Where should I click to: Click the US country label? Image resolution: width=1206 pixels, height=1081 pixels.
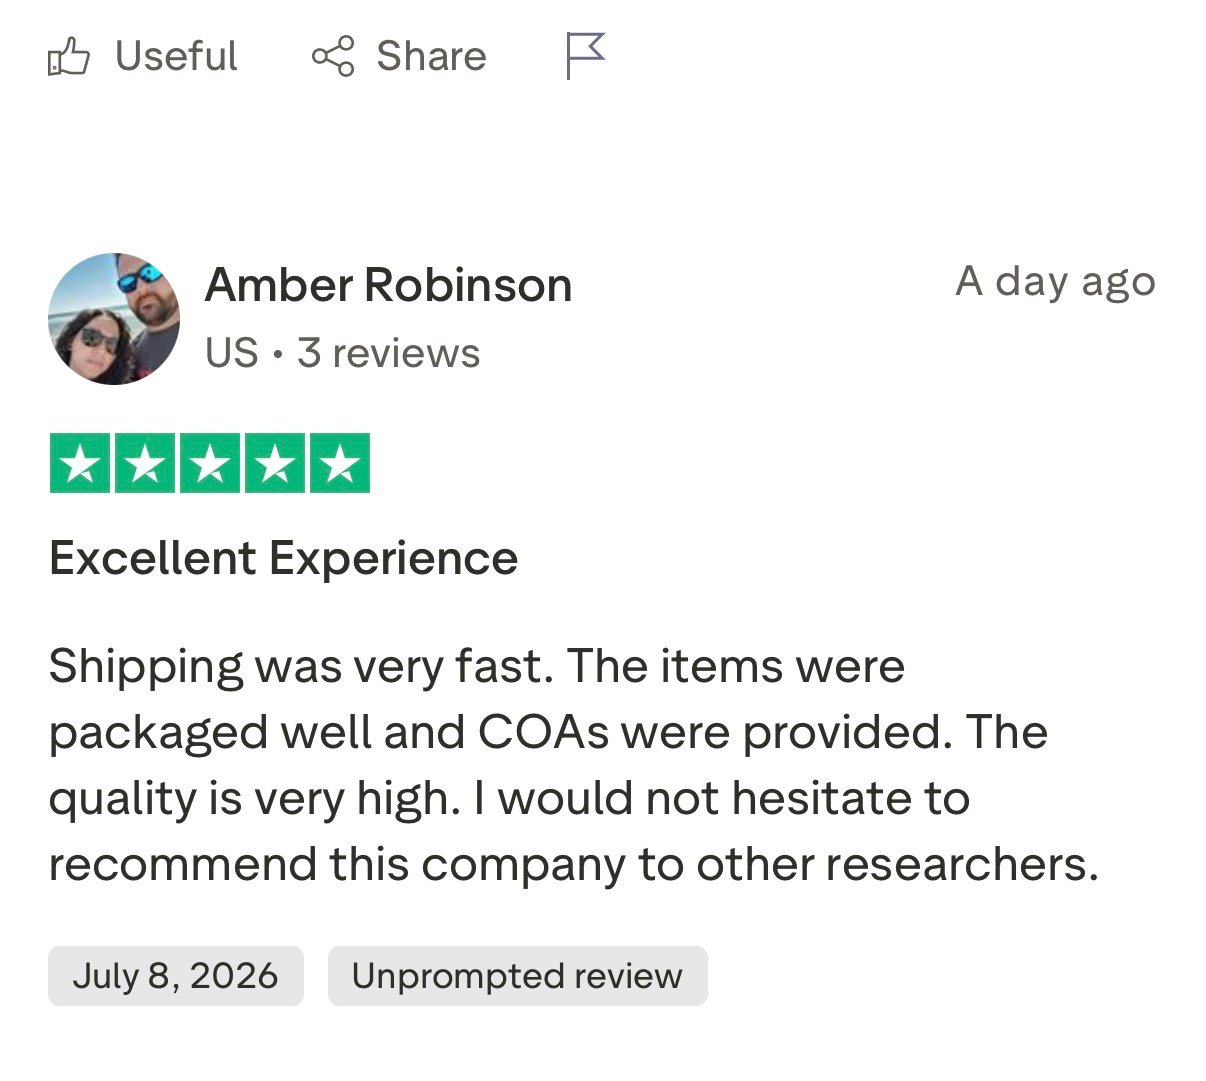coord(231,353)
